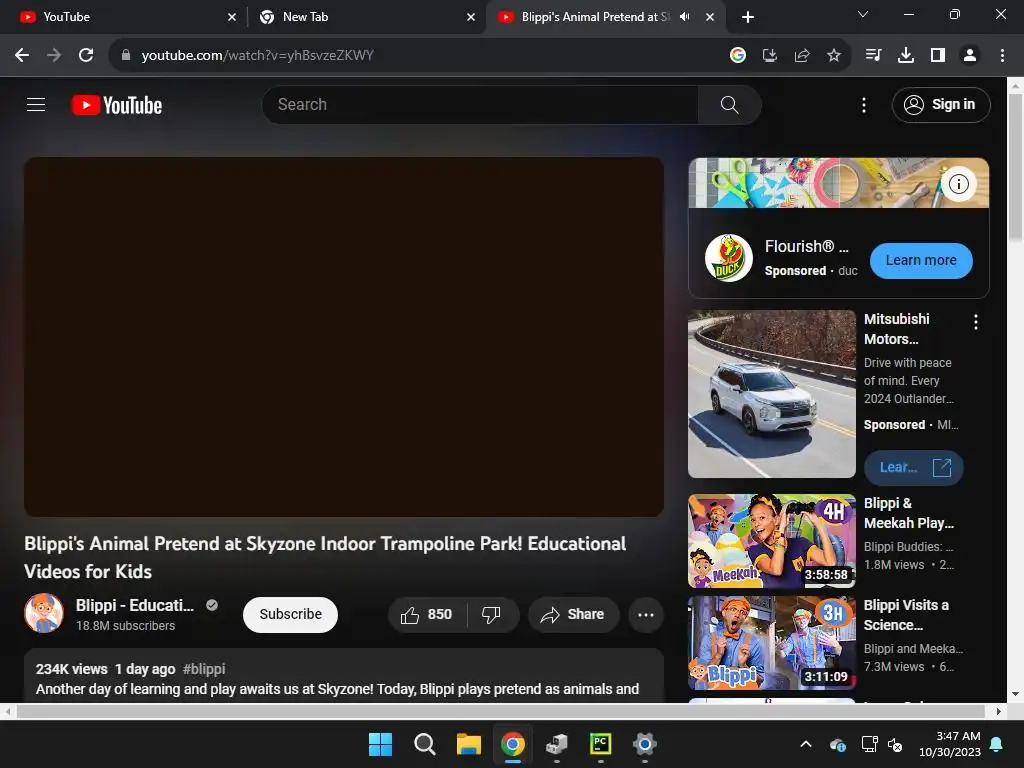1024x768 pixels.
Task: Open YouTube settings three-dot menu
Action: pyautogui.click(x=863, y=104)
